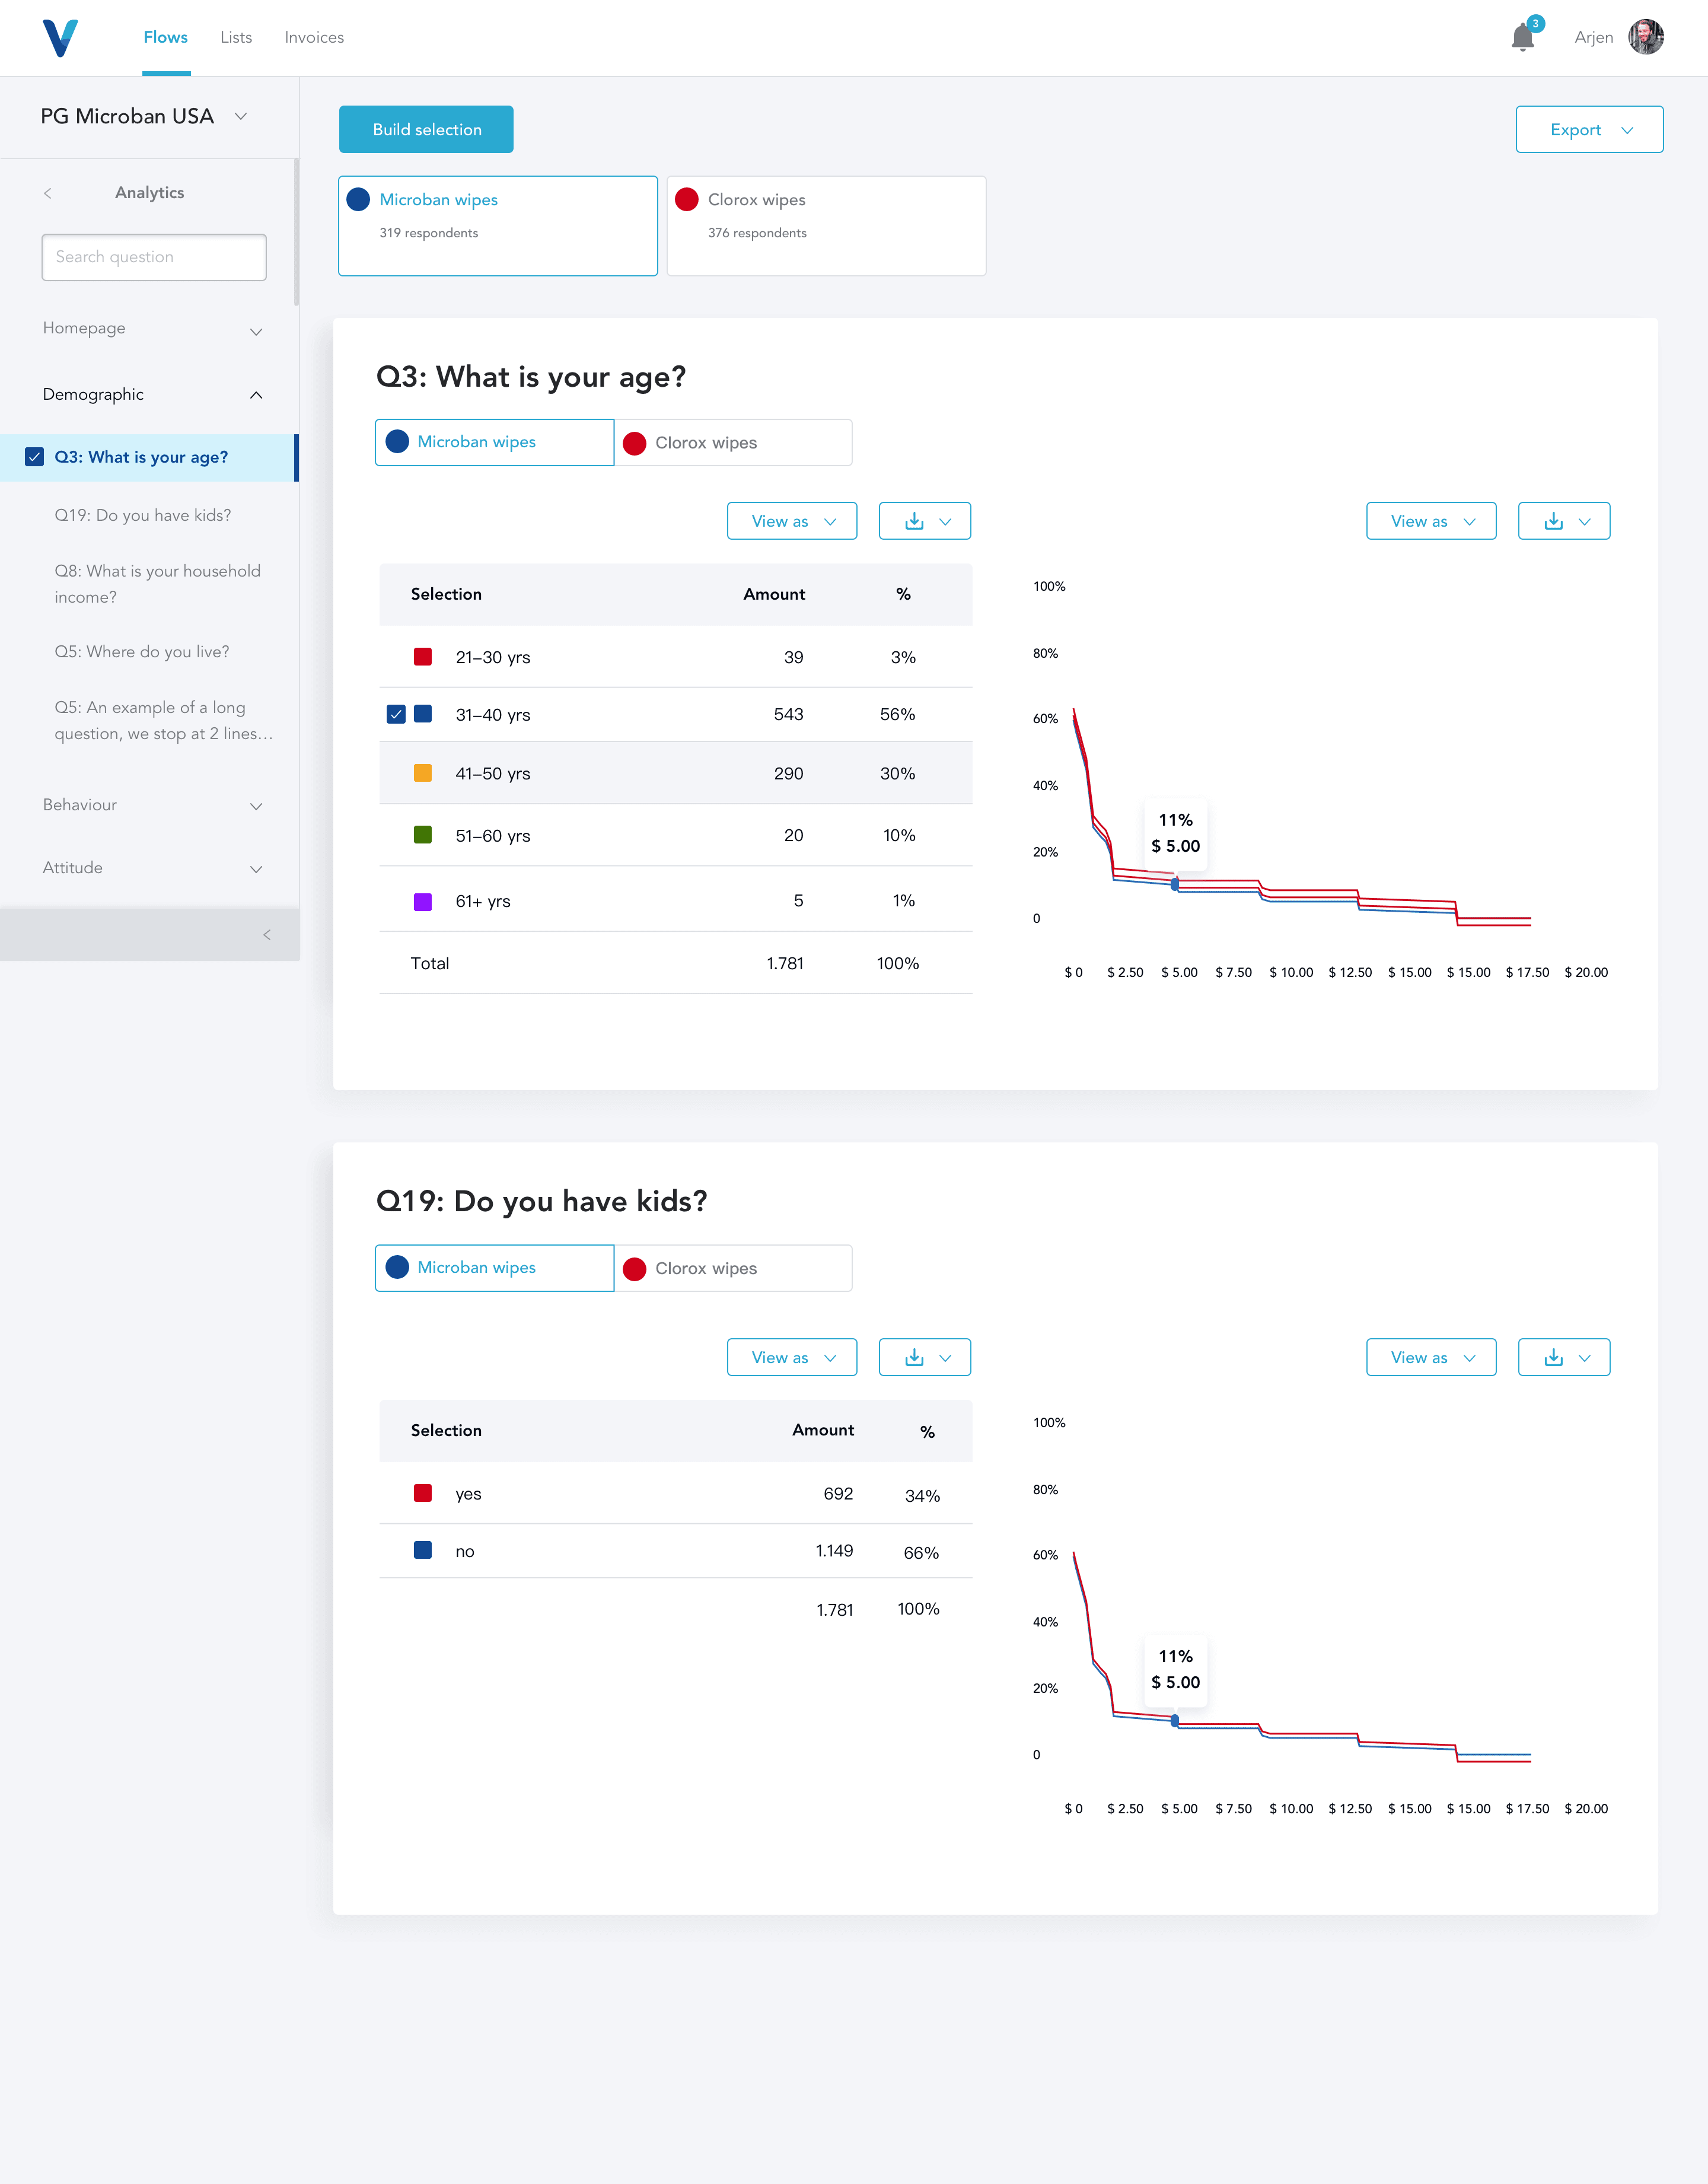Toggle the 31–40 yrs row checkbox

pos(396,714)
